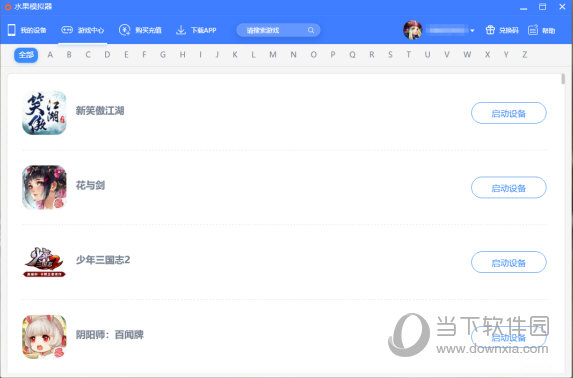The height and width of the screenshot is (378, 573).
Task: Filter games by letter W
Action: [x=467, y=55]
